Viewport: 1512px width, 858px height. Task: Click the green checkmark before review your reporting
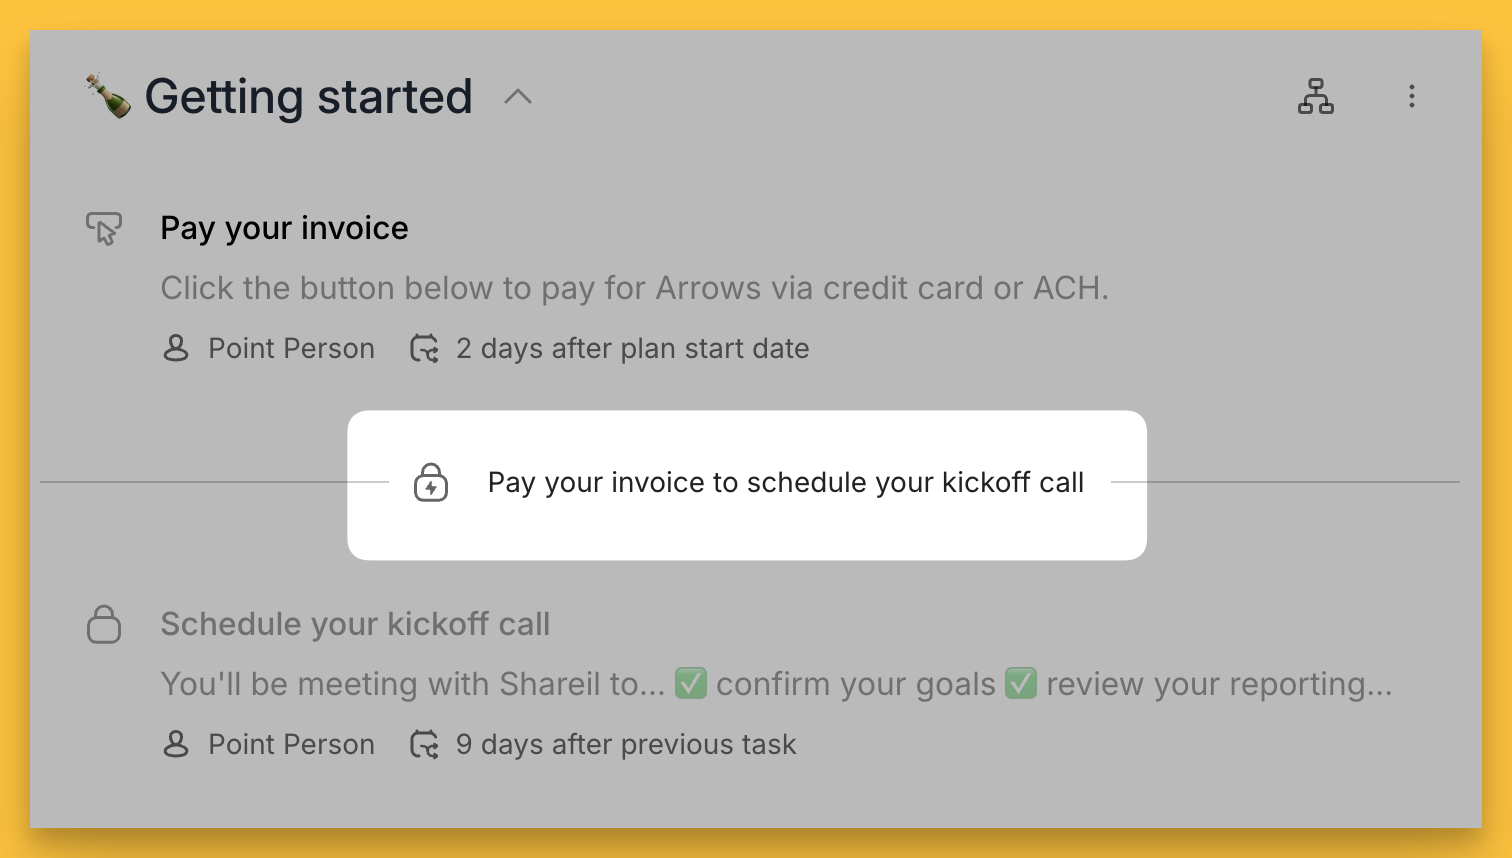(1020, 684)
